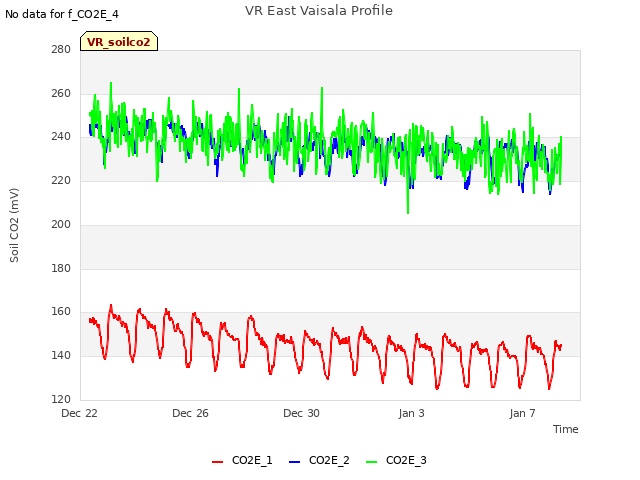Click the 'No data for f_CO2E_4' message
640x480 pixels.
click(x=62, y=14)
